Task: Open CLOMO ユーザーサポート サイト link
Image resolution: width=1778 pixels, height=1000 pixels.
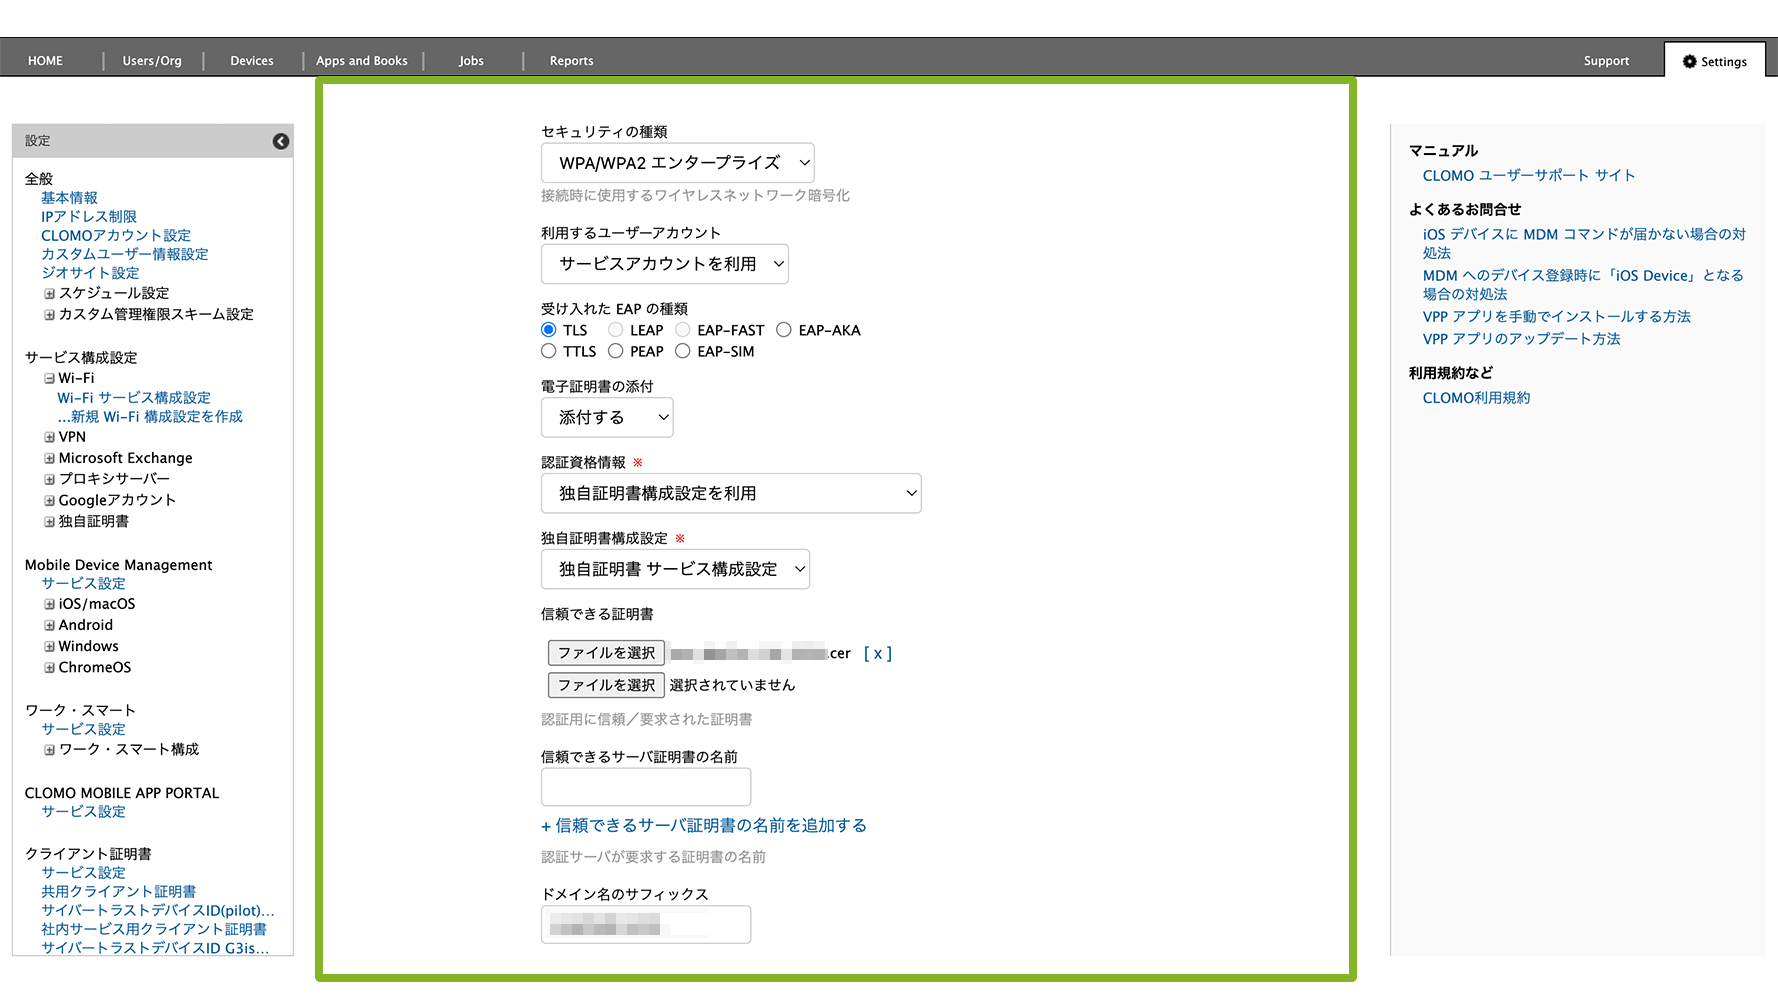Action: (1528, 175)
